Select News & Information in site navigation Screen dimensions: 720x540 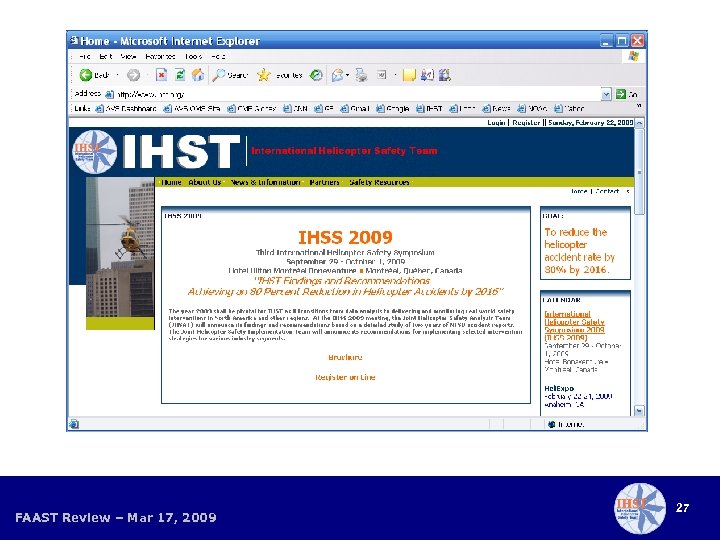click(x=266, y=182)
